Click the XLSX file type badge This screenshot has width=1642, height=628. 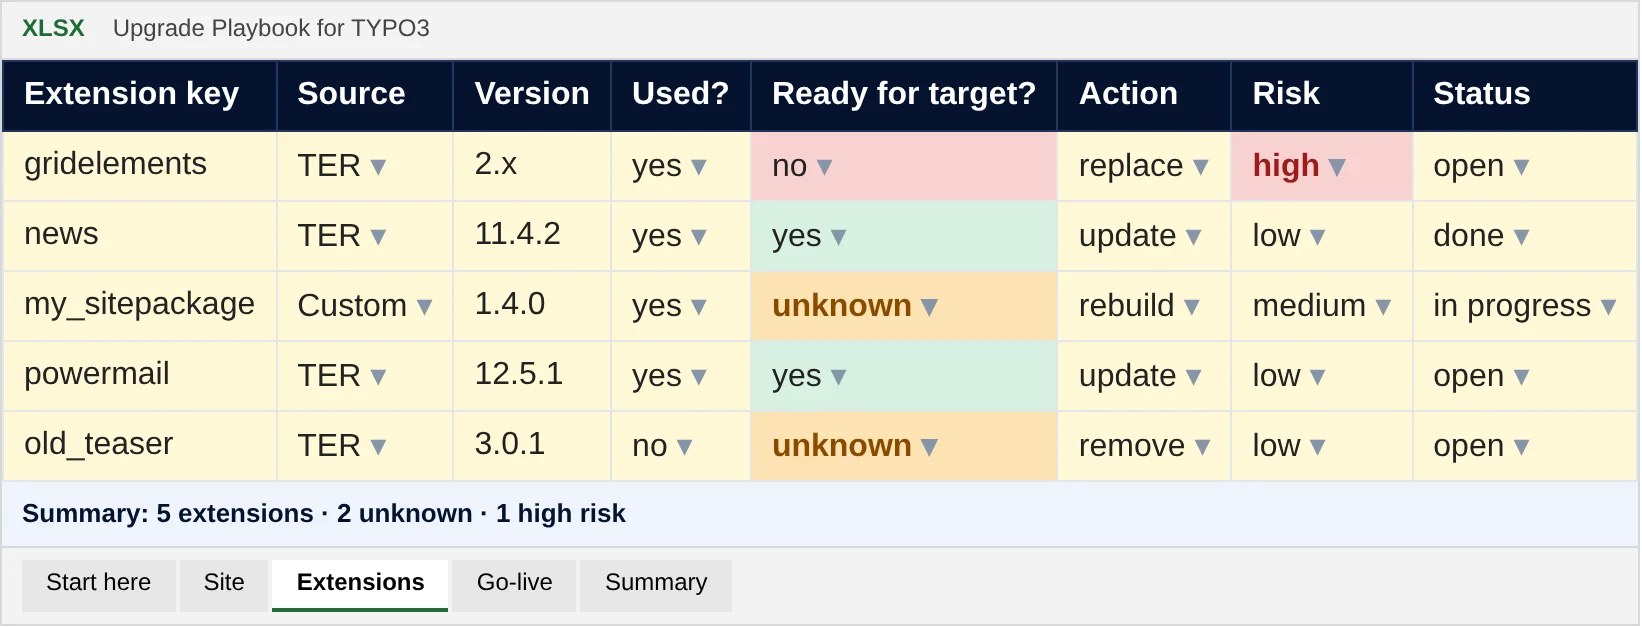pyautogui.click(x=53, y=28)
